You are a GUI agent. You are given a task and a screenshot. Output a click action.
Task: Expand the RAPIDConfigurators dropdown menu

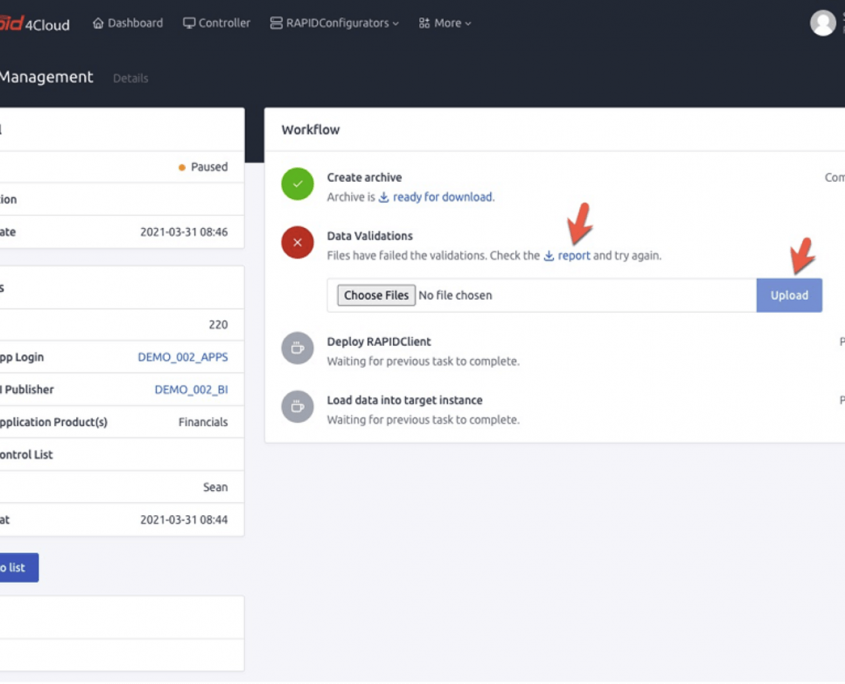pyautogui.click(x=334, y=23)
